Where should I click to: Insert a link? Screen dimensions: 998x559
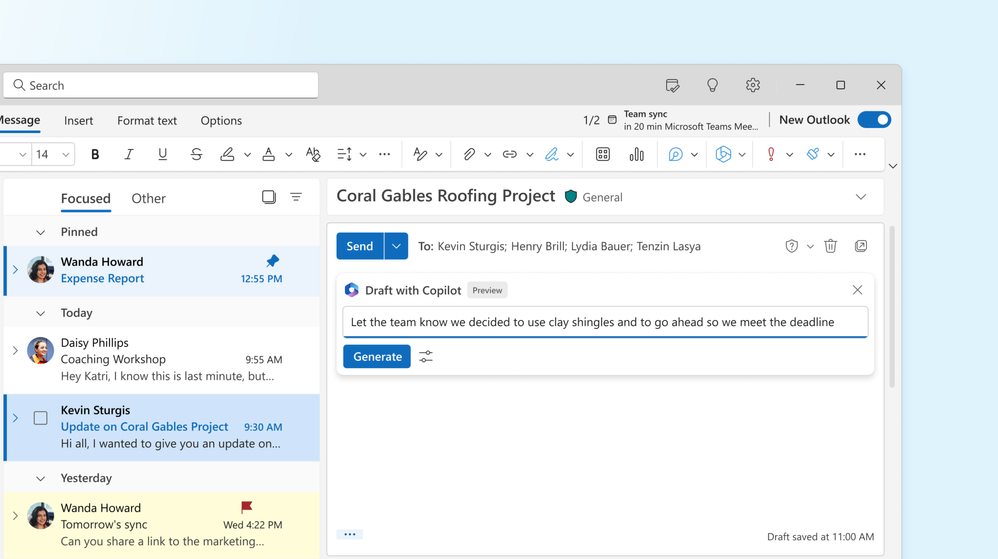[510, 154]
